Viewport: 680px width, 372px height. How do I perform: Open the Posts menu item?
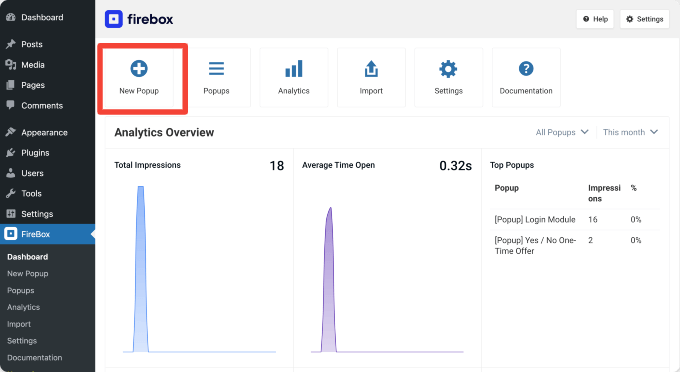(48, 44)
